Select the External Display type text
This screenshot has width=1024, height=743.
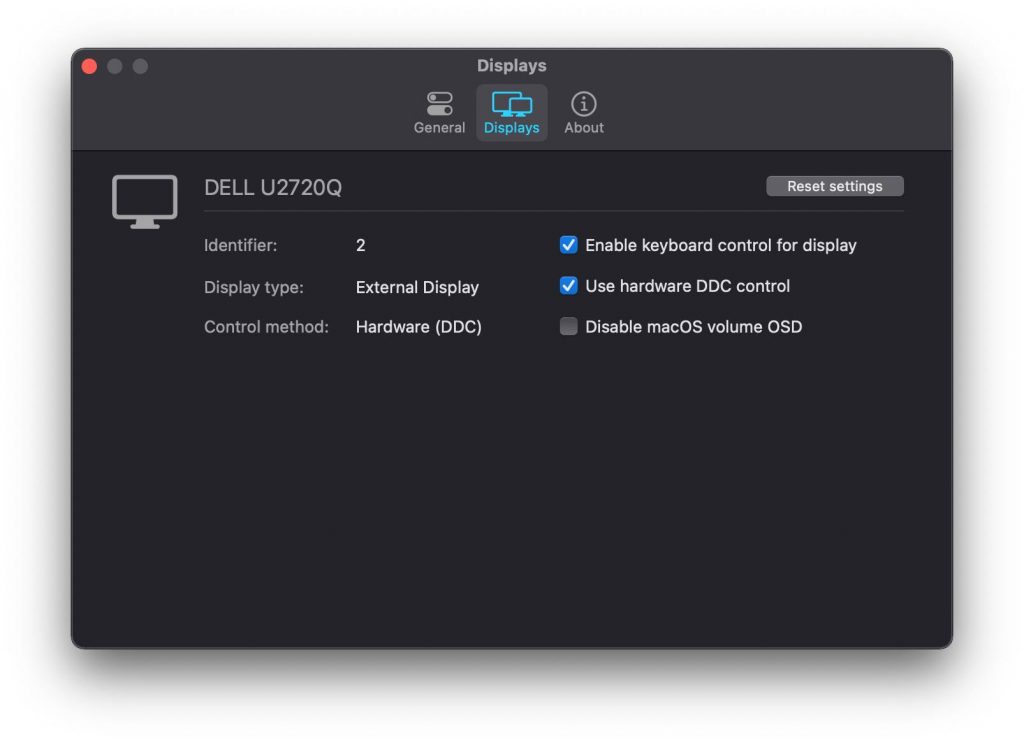417,287
